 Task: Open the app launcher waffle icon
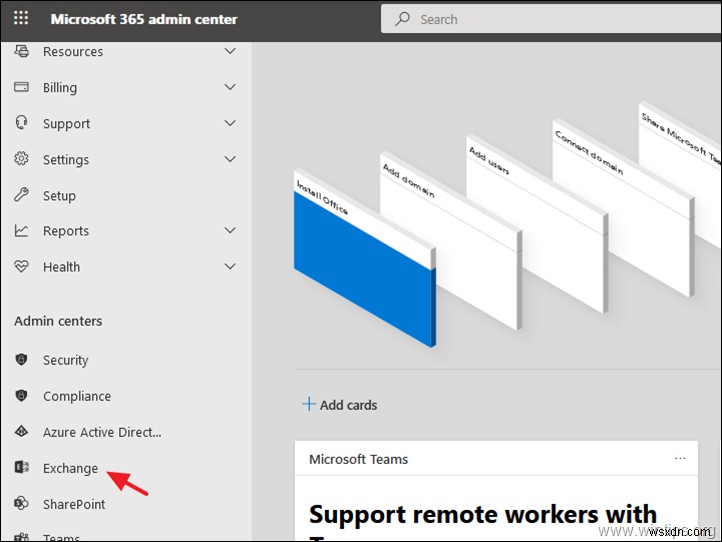[x=22, y=19]
